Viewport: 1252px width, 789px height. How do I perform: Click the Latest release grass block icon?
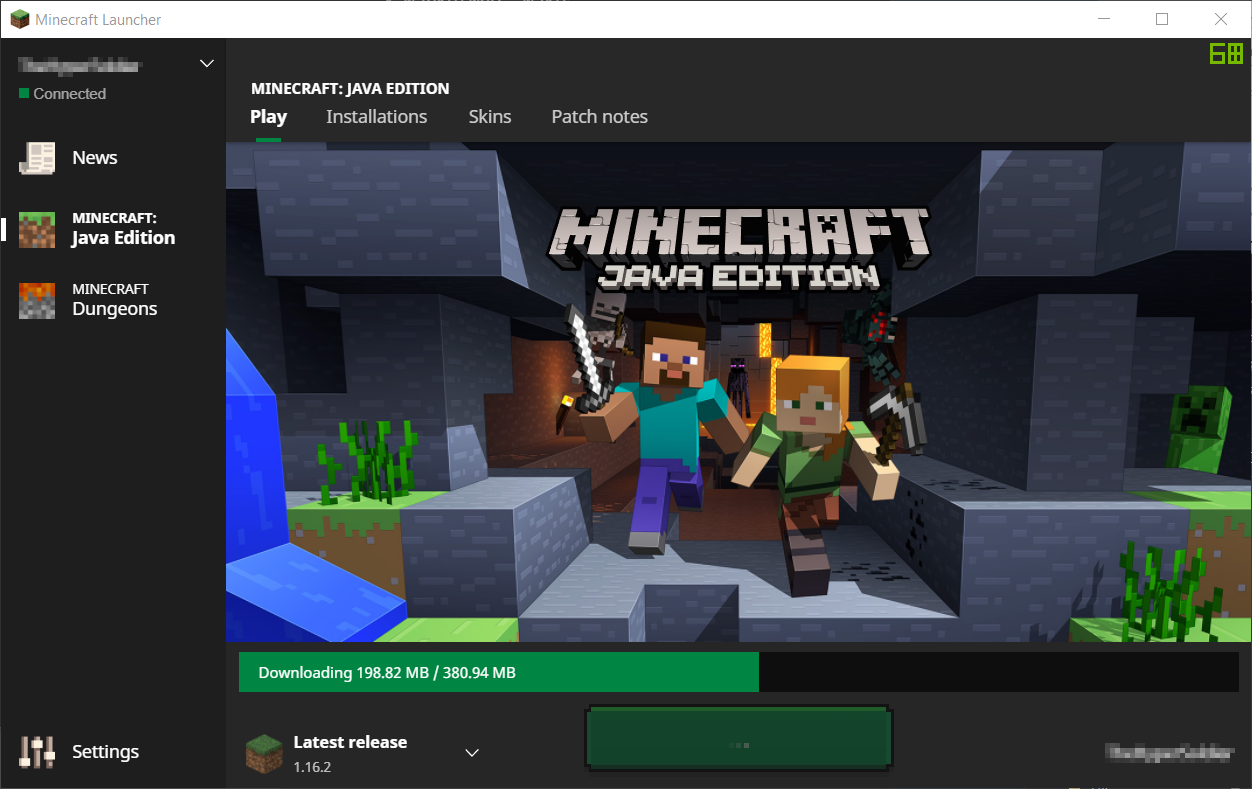(x=264, y=753)
